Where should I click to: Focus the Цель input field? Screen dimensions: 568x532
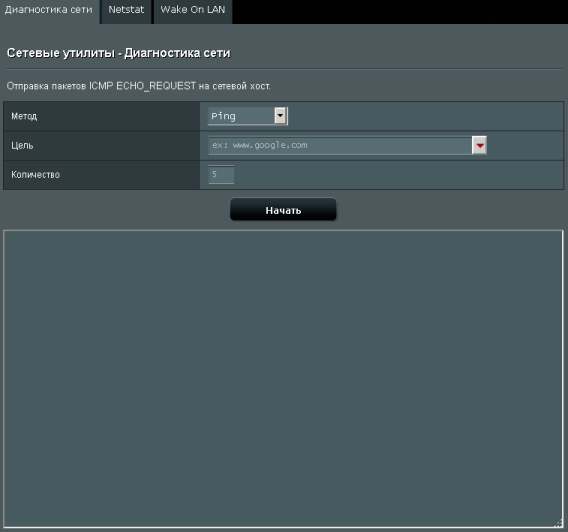(340, 146)
